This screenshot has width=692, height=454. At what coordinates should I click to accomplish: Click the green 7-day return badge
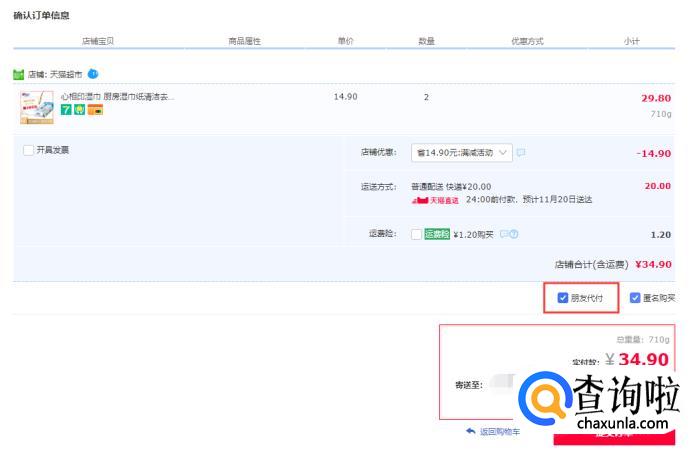[x=66, y=110]
